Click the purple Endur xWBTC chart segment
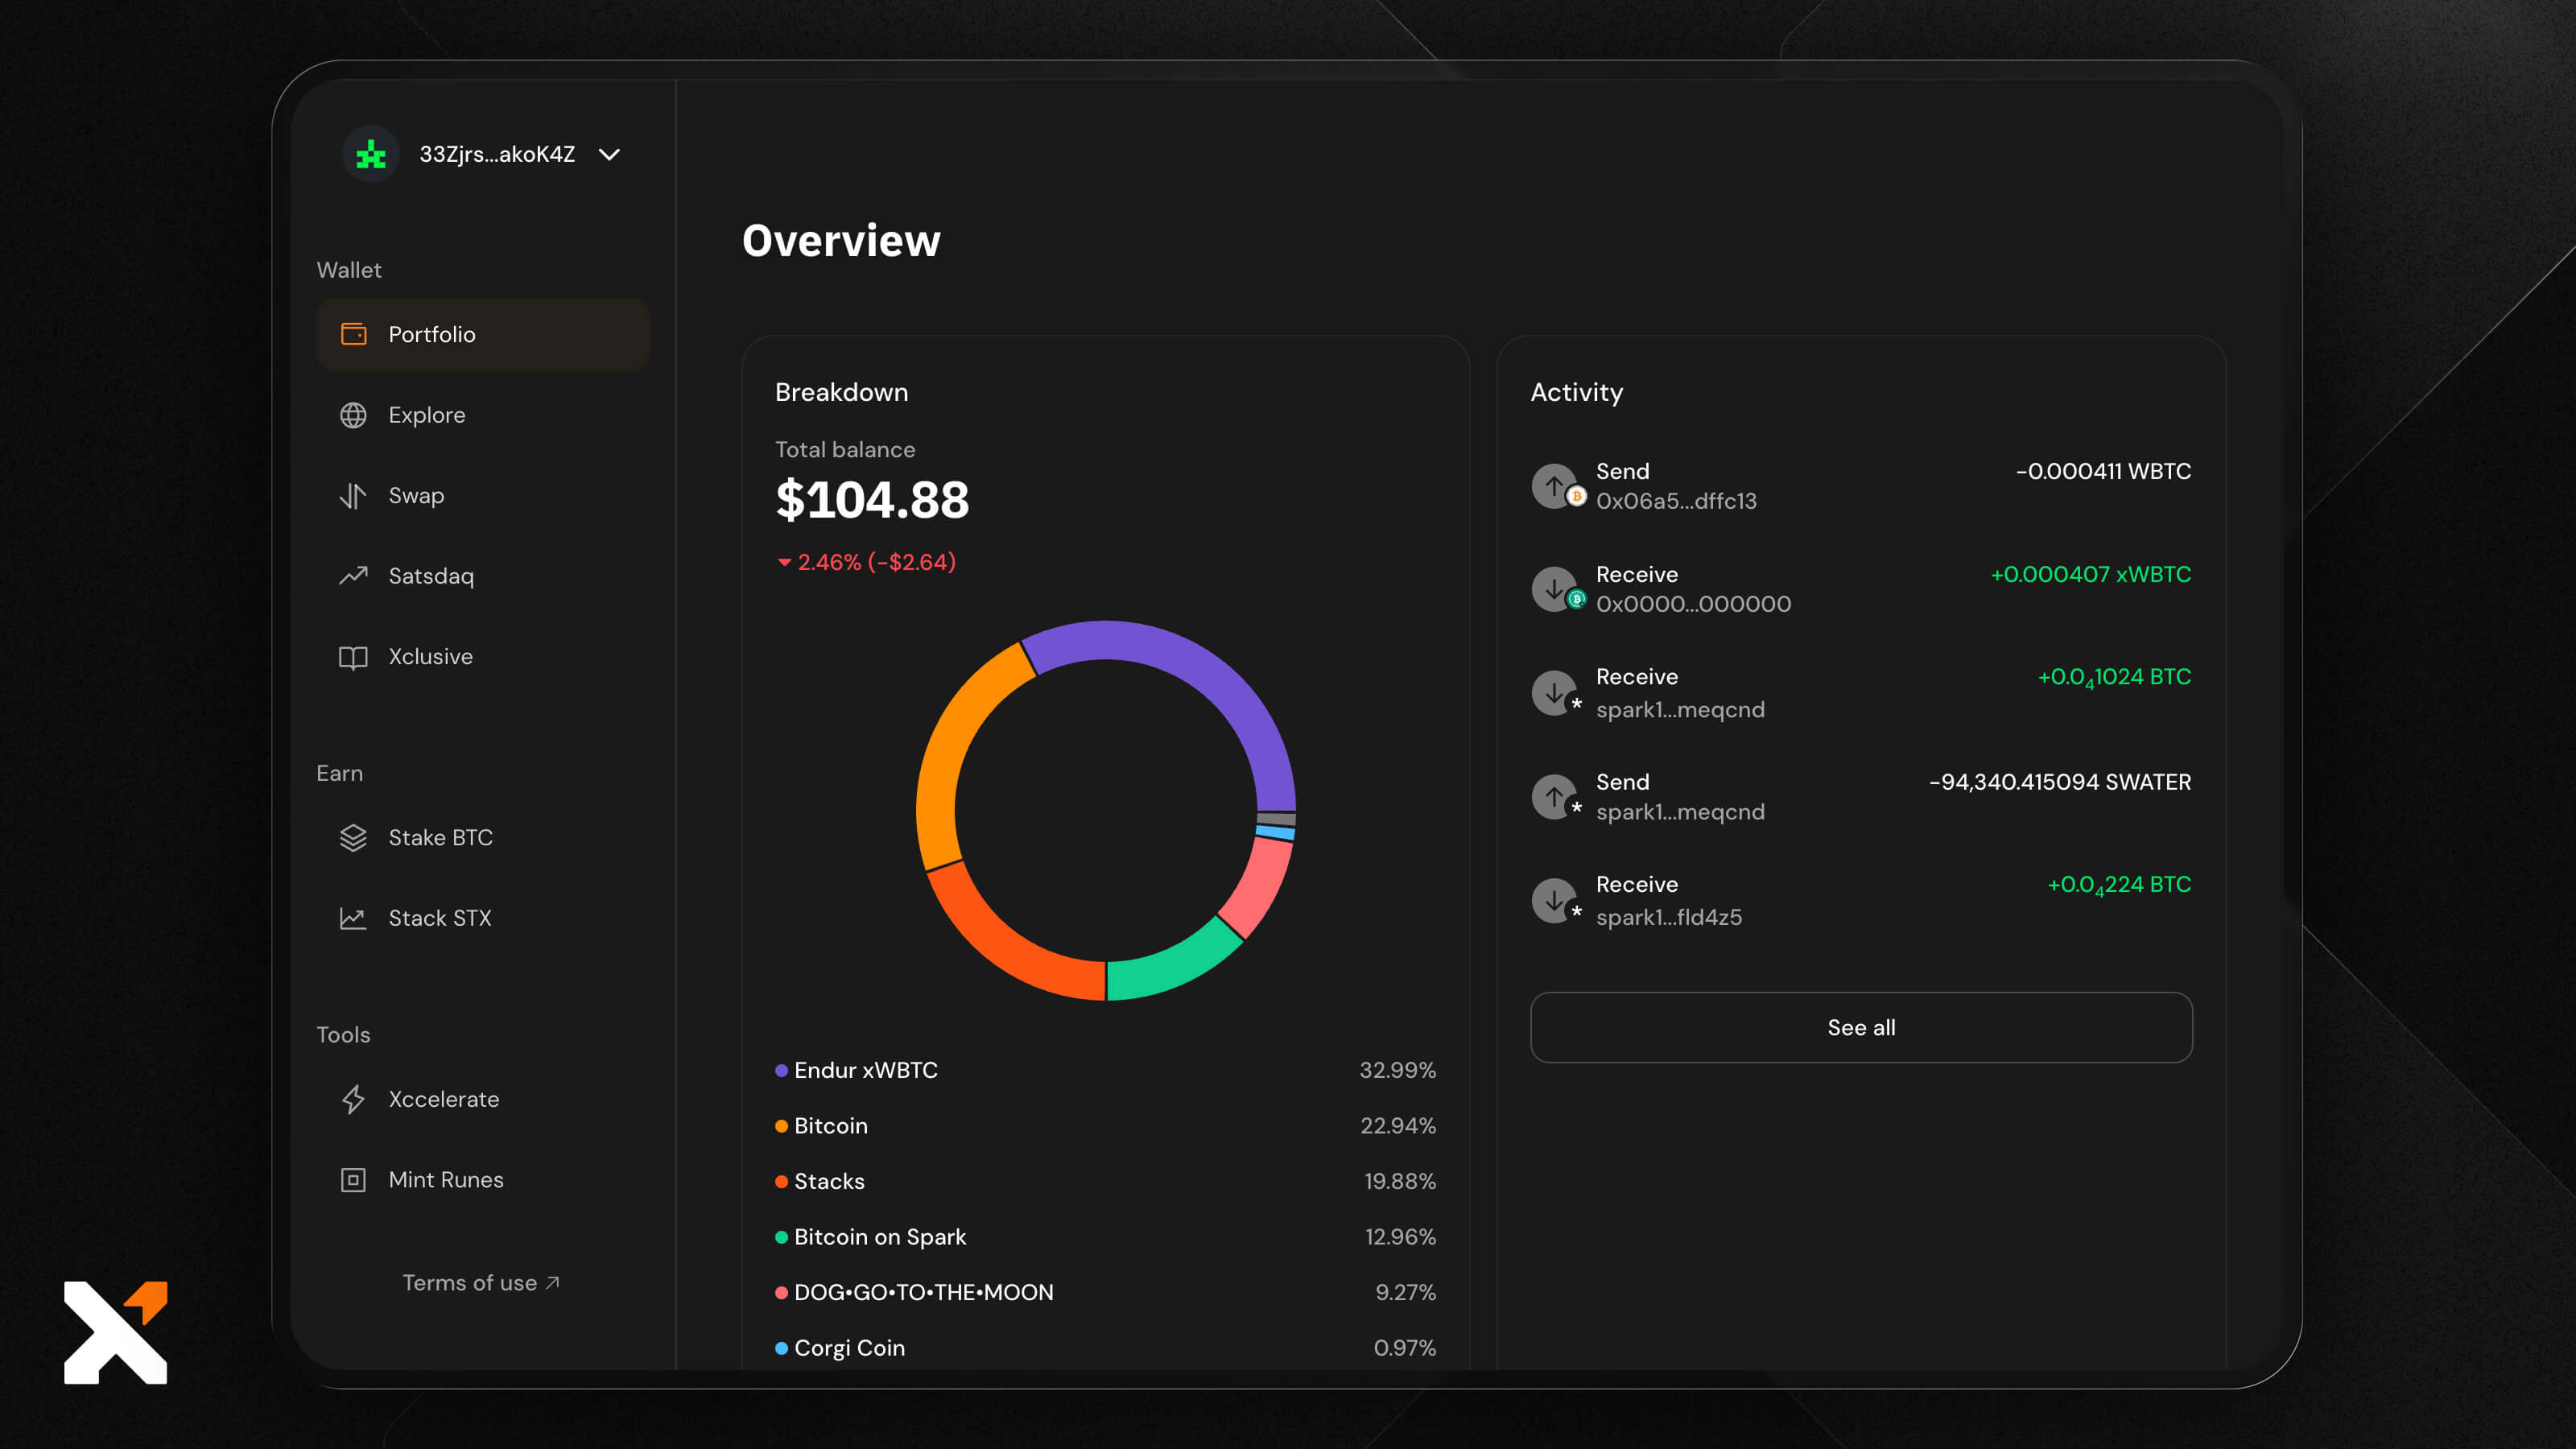 [x=1200, y=668]
